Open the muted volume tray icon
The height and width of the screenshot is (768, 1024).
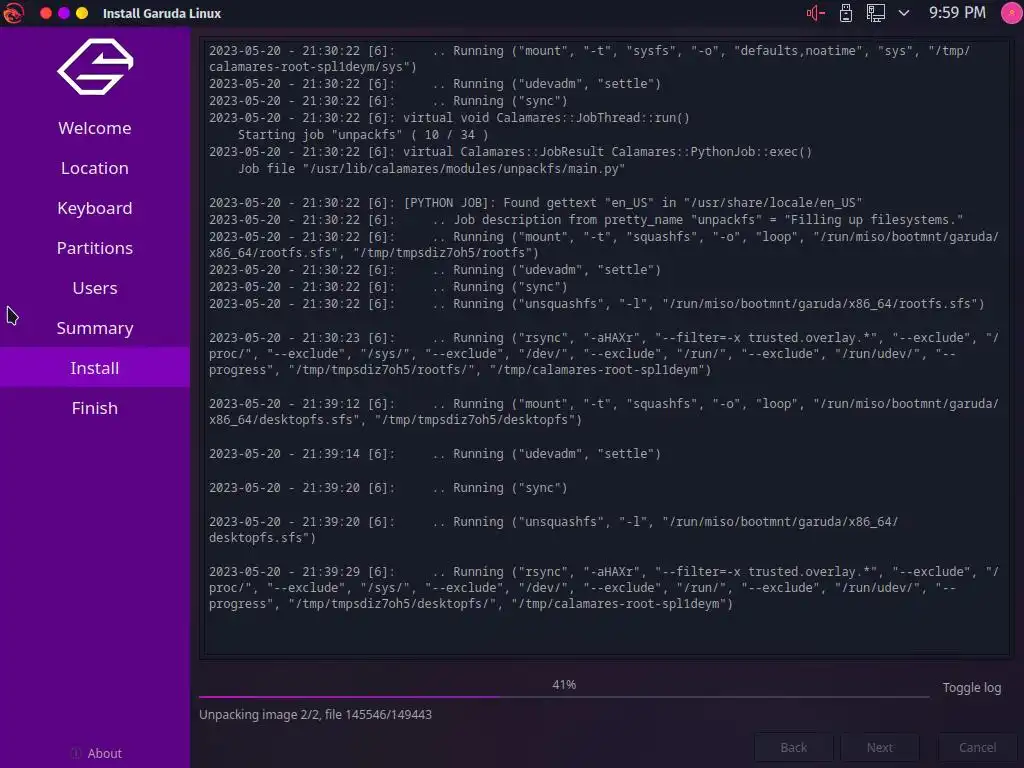tap(816, 13)
